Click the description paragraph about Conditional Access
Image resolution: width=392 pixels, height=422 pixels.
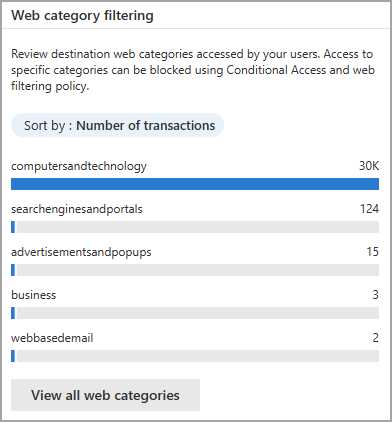(193, 70)
